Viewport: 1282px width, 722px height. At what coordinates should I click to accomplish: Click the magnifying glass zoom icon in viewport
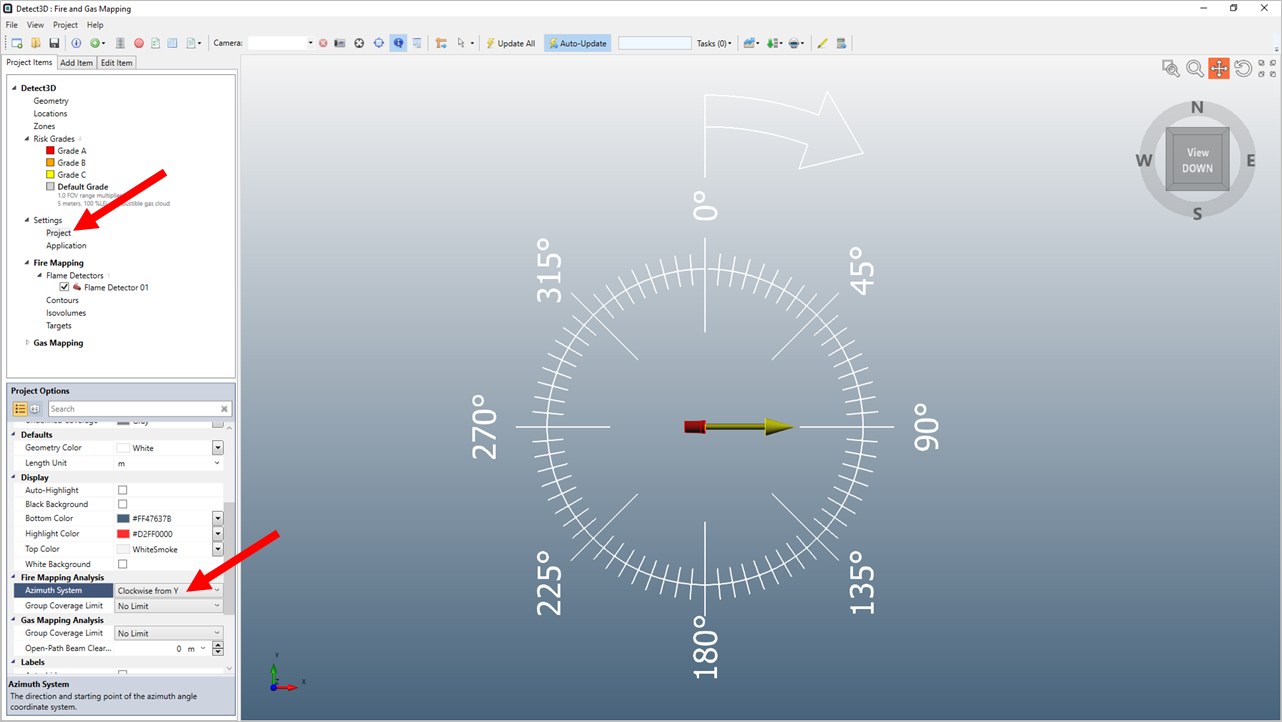[1195, 68]
